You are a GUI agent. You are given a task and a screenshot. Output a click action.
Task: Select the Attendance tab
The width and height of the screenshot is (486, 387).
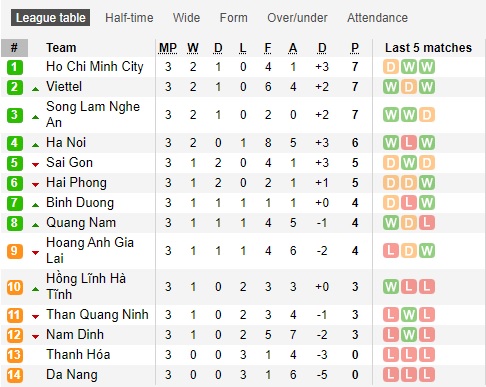tap(377, 18)
